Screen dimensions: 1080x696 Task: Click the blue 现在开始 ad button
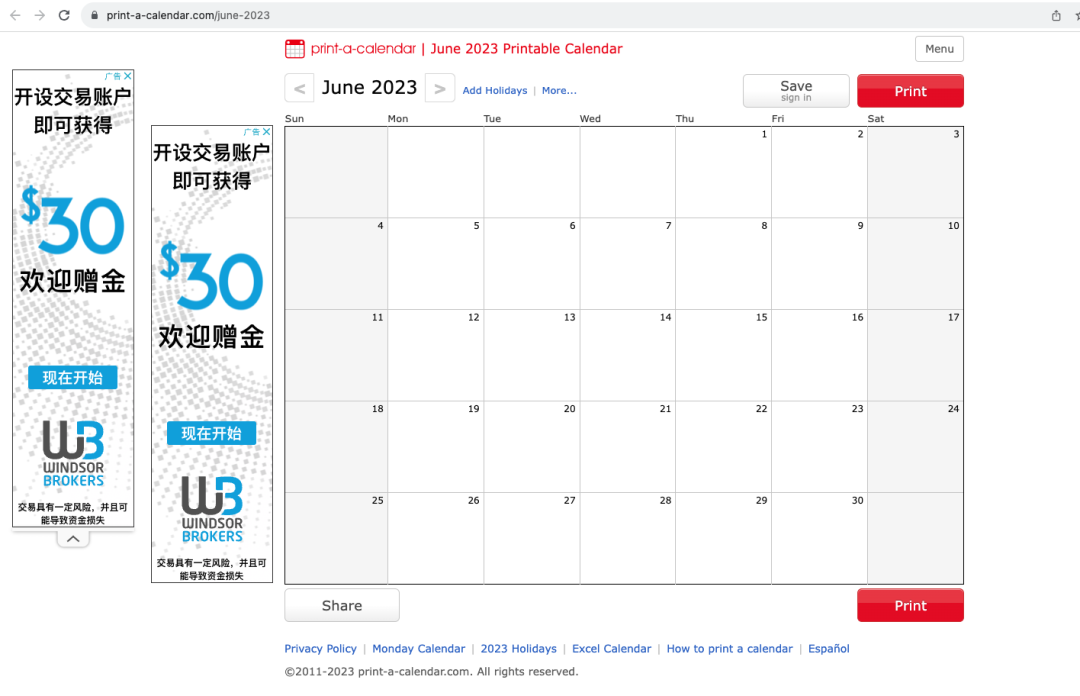72,378
